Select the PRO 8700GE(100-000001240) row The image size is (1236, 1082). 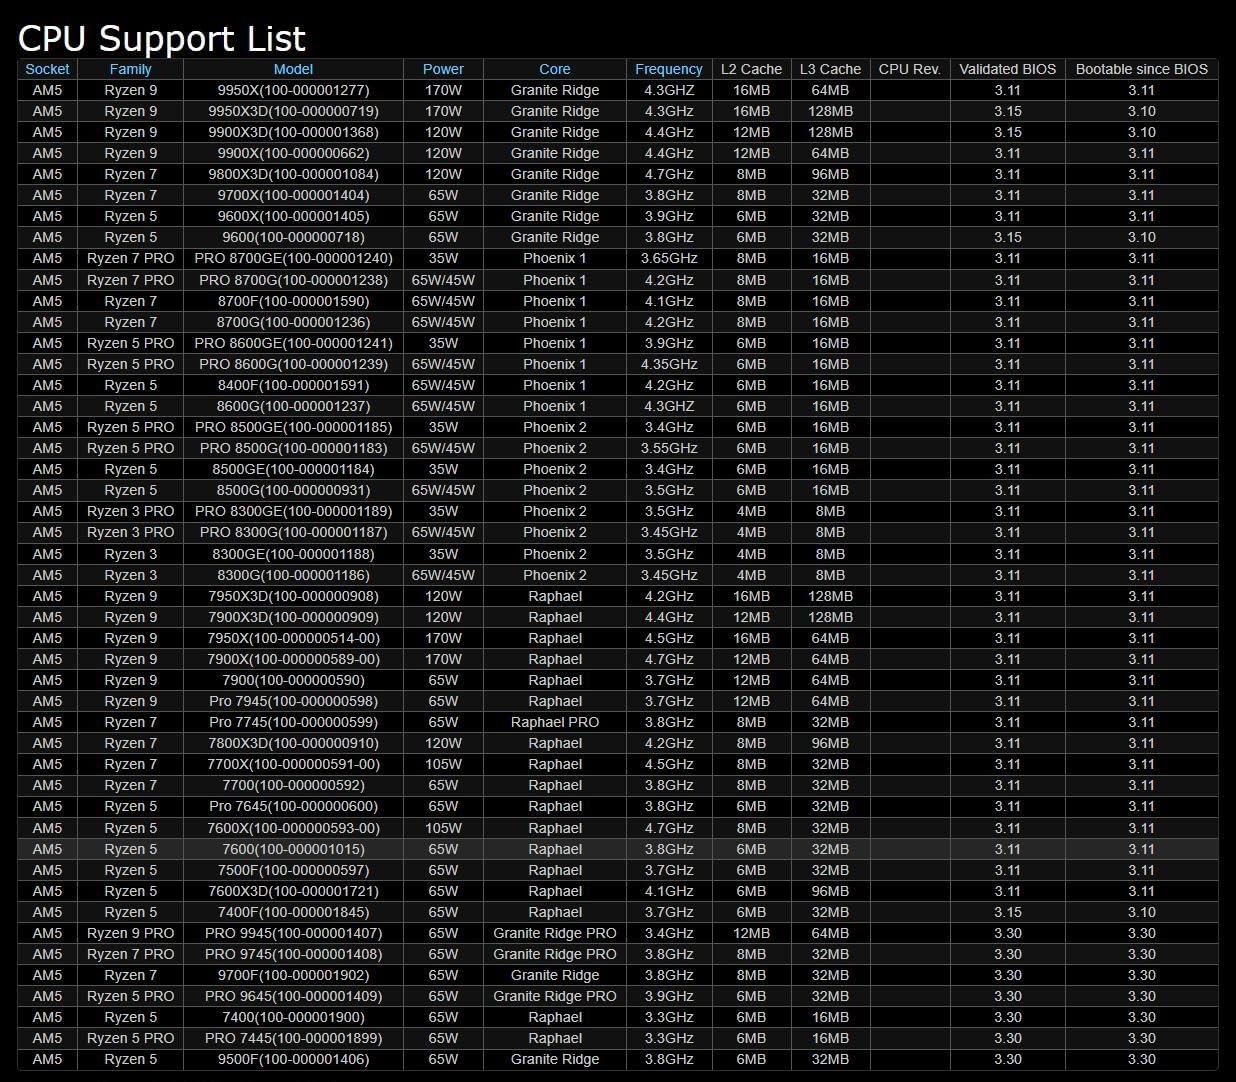tap(293, 258)
